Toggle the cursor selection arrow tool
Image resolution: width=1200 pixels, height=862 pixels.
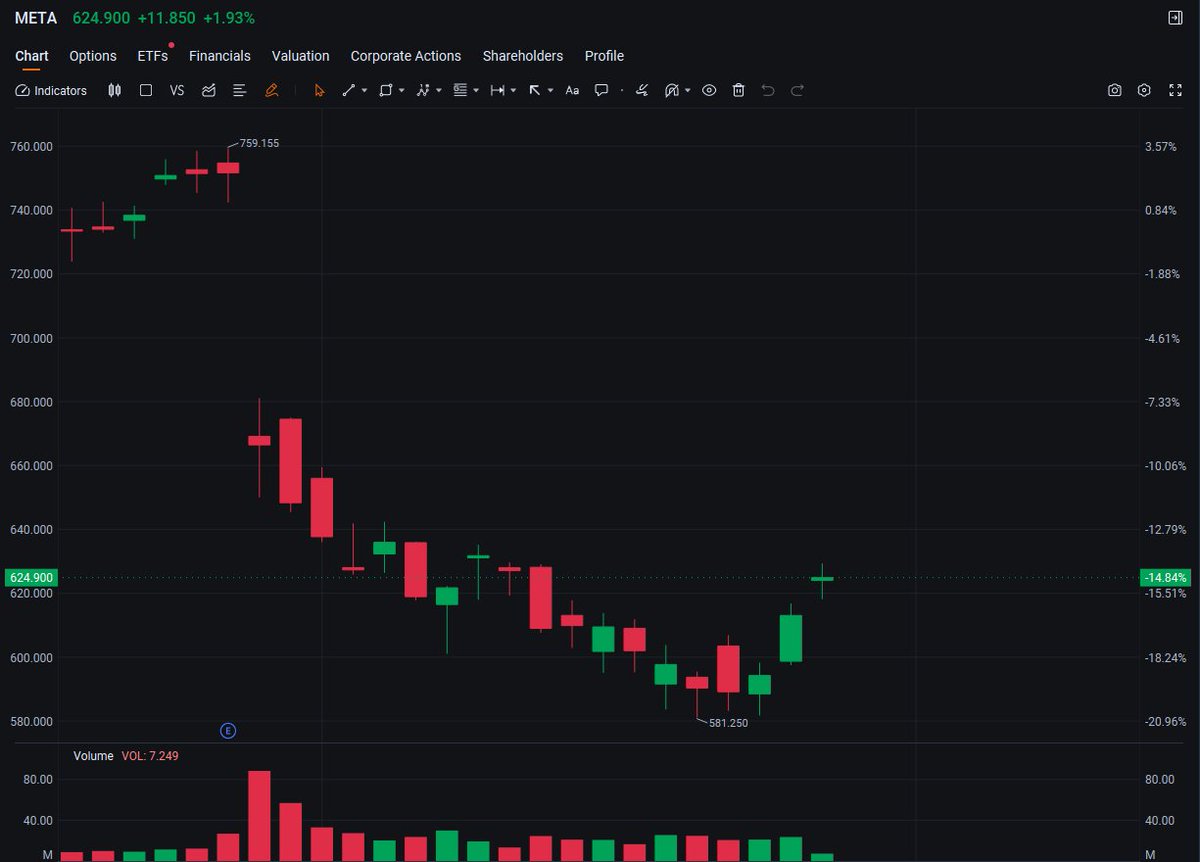(318, 90)
